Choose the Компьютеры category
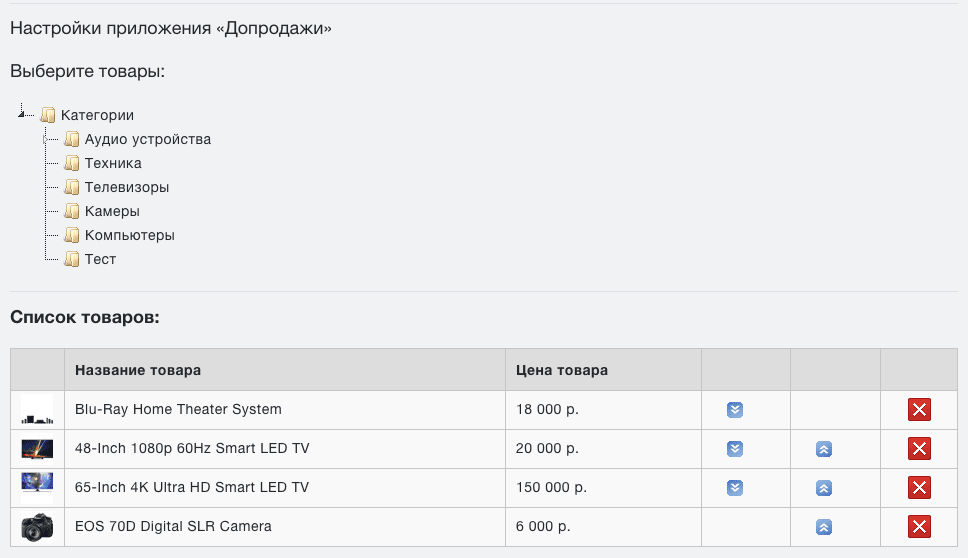This screenshot has width=968, height=558. pos(130,235)
